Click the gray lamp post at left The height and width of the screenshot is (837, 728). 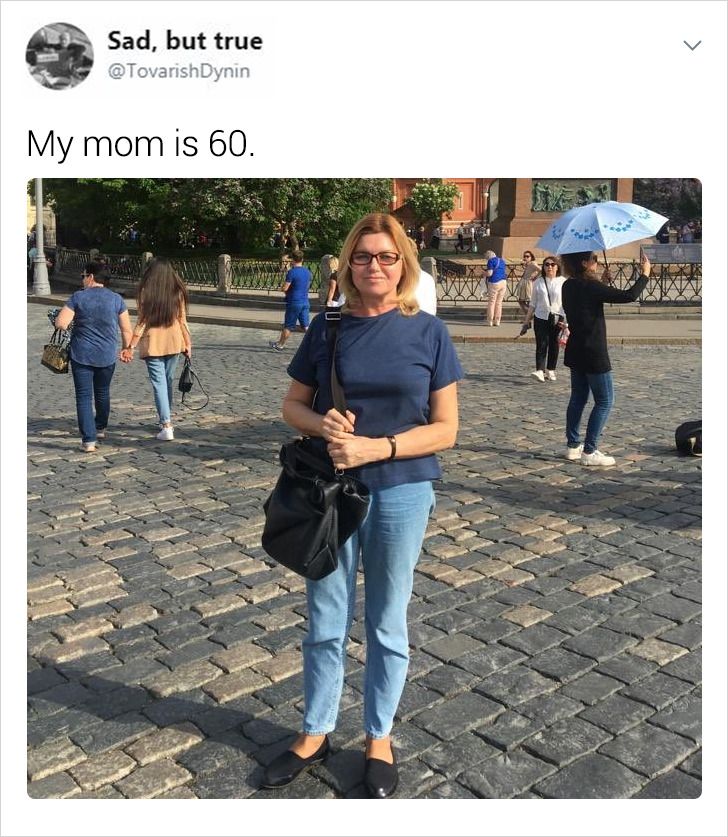[40, 237]
